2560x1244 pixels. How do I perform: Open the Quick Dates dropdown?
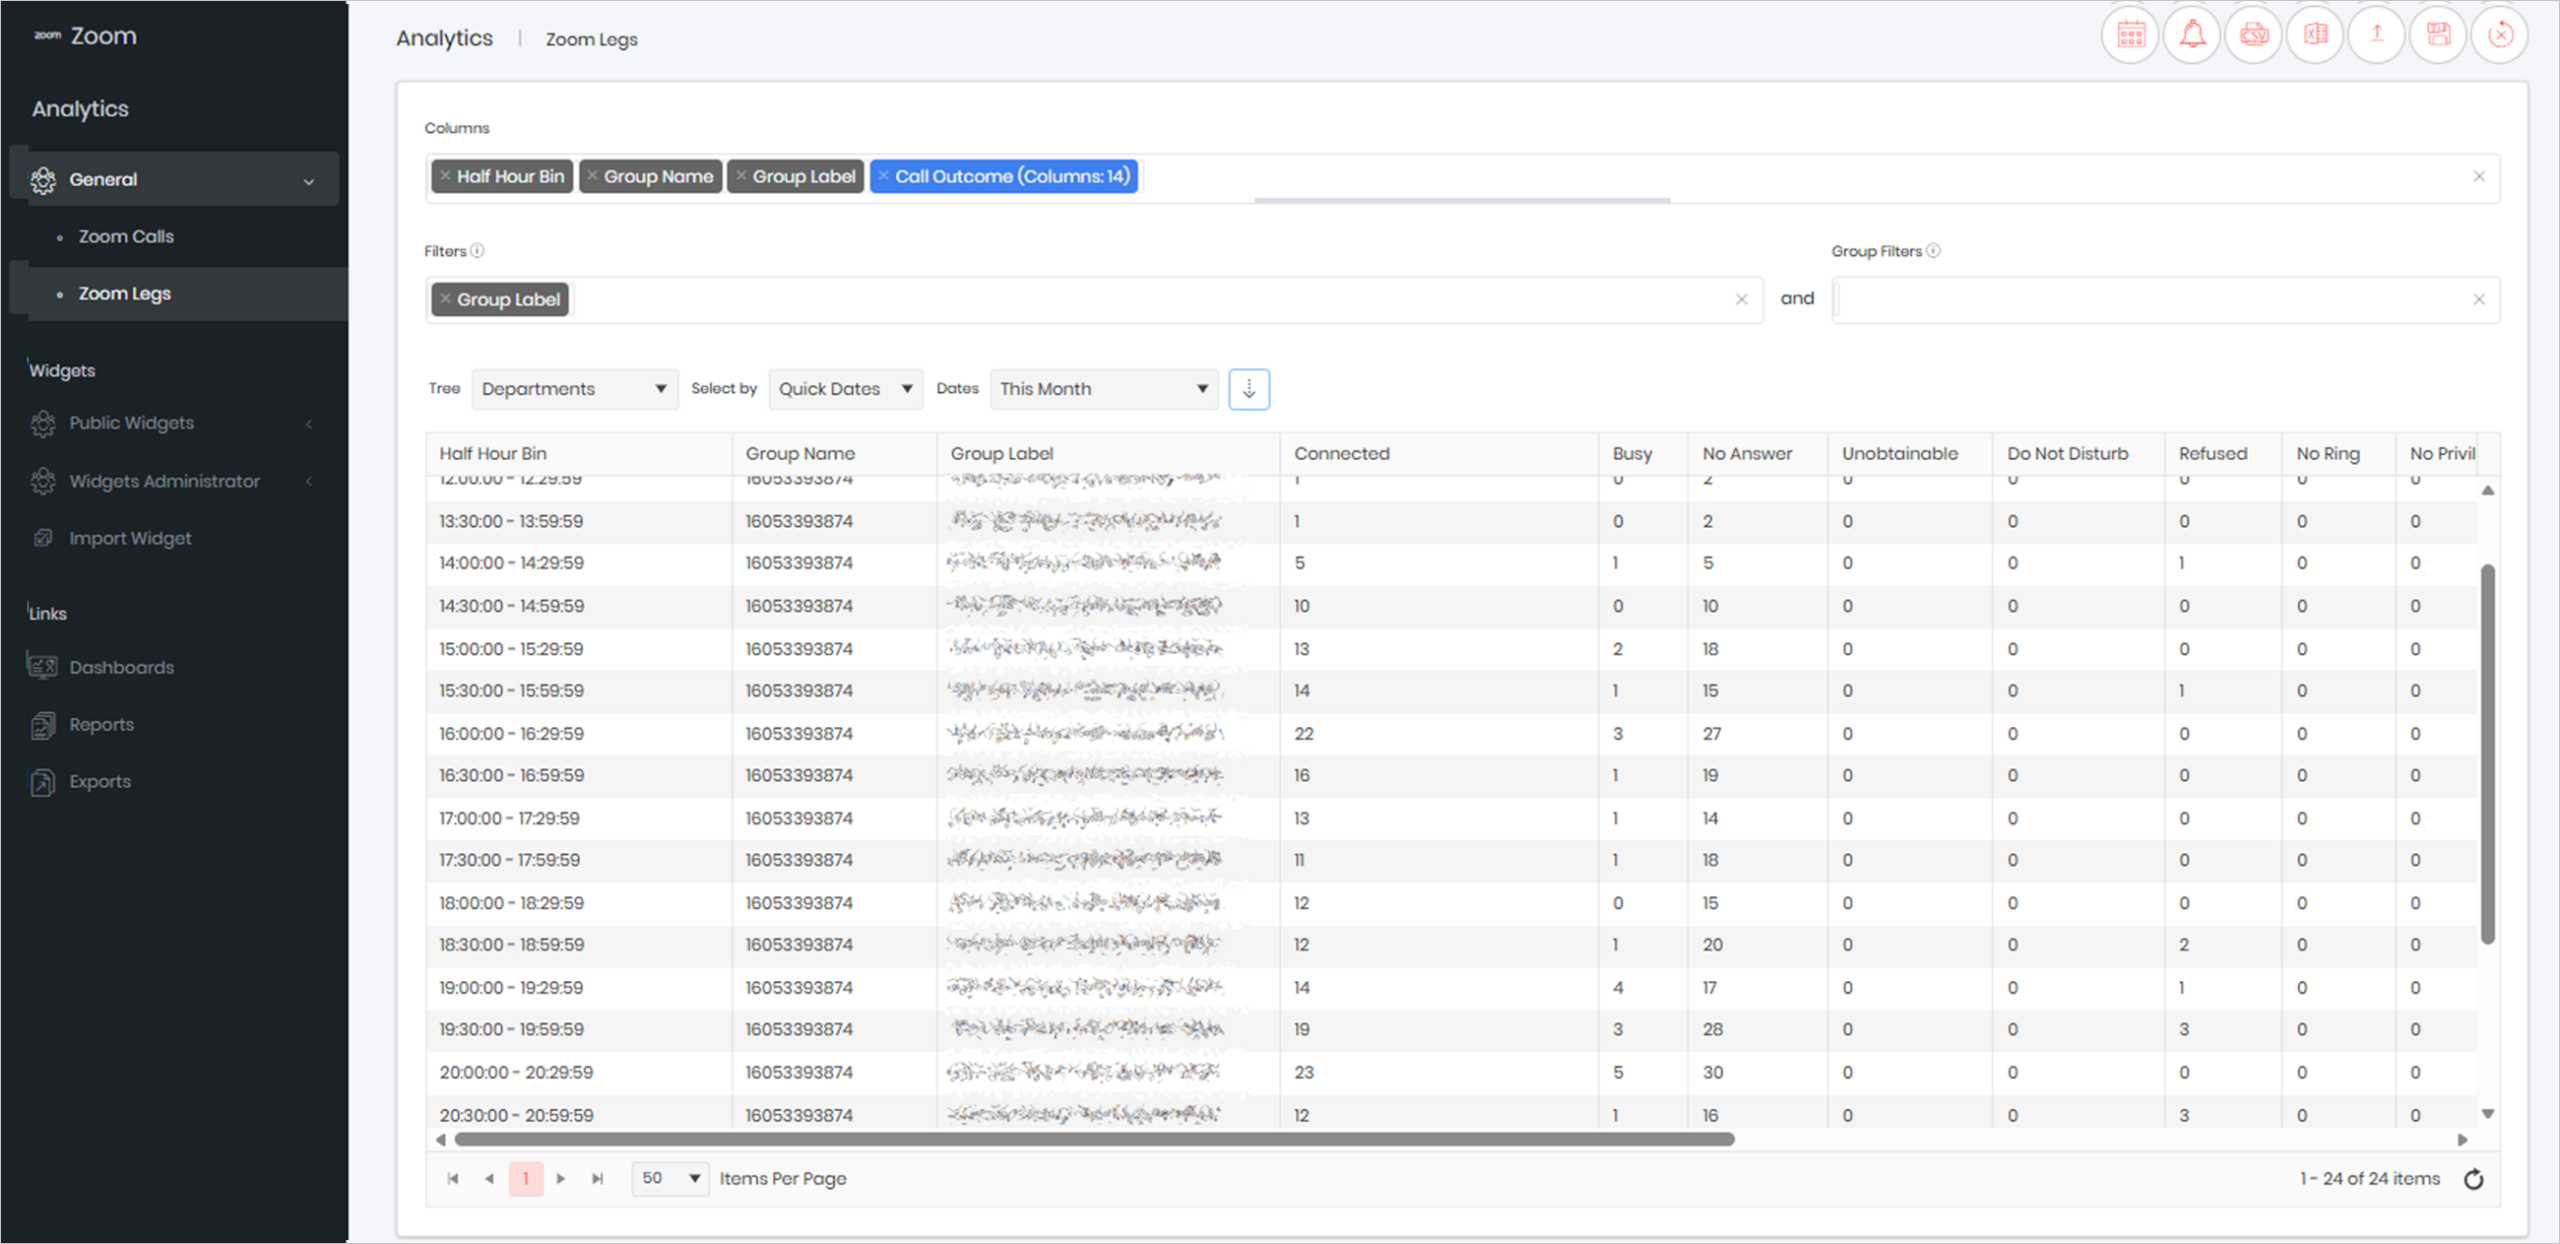pyautogui.click(x=846, y=389)
